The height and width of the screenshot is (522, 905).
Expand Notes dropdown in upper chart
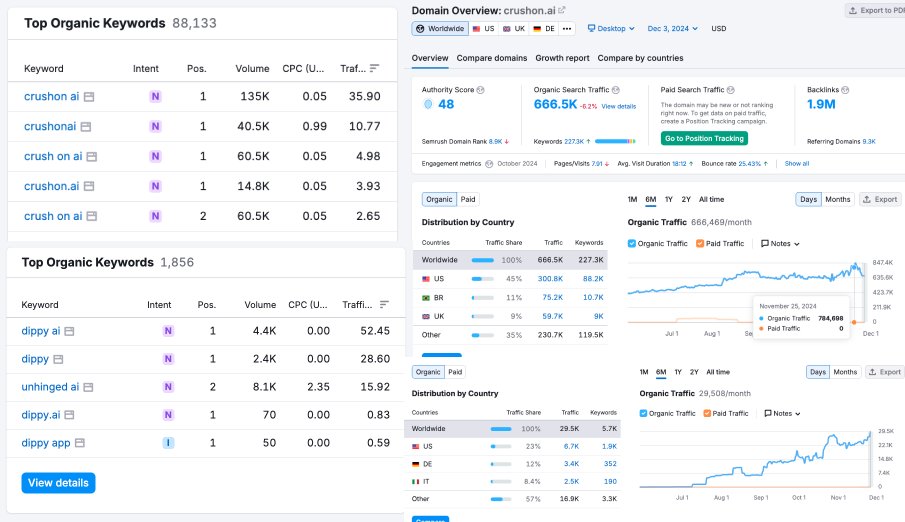click(x=780, y=243)
